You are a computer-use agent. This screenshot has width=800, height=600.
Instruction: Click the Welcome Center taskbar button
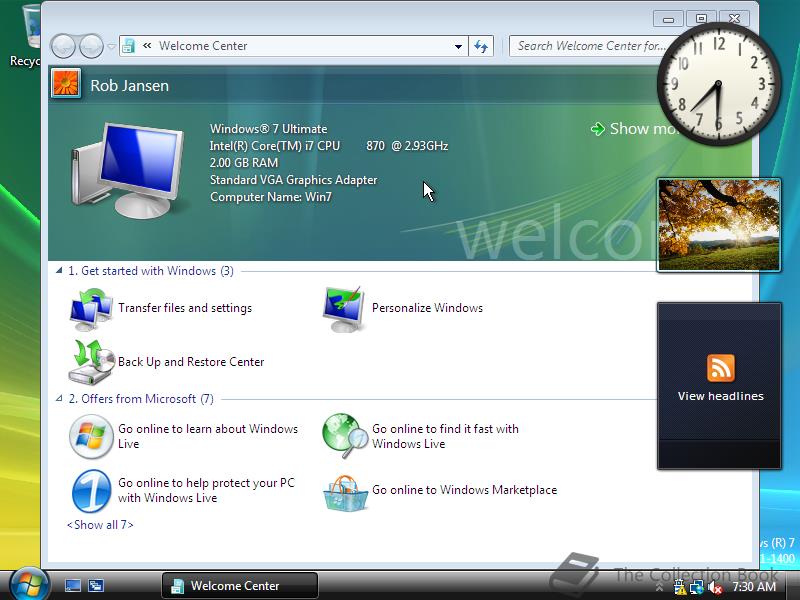[x=240, y=585]
